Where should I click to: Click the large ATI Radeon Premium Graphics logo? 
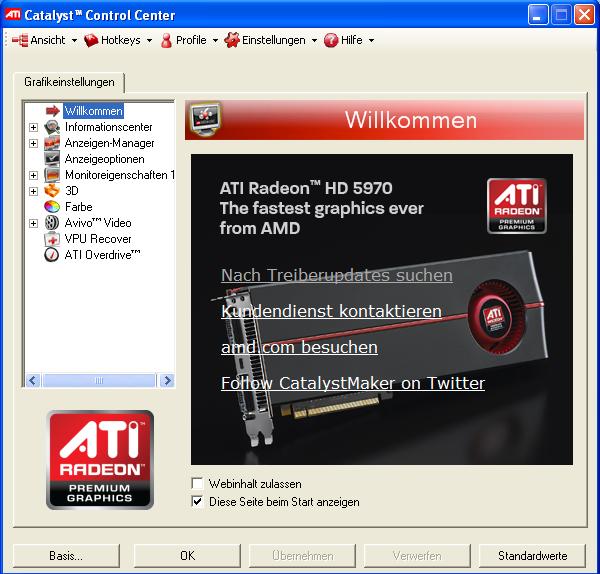pos(100,460)
